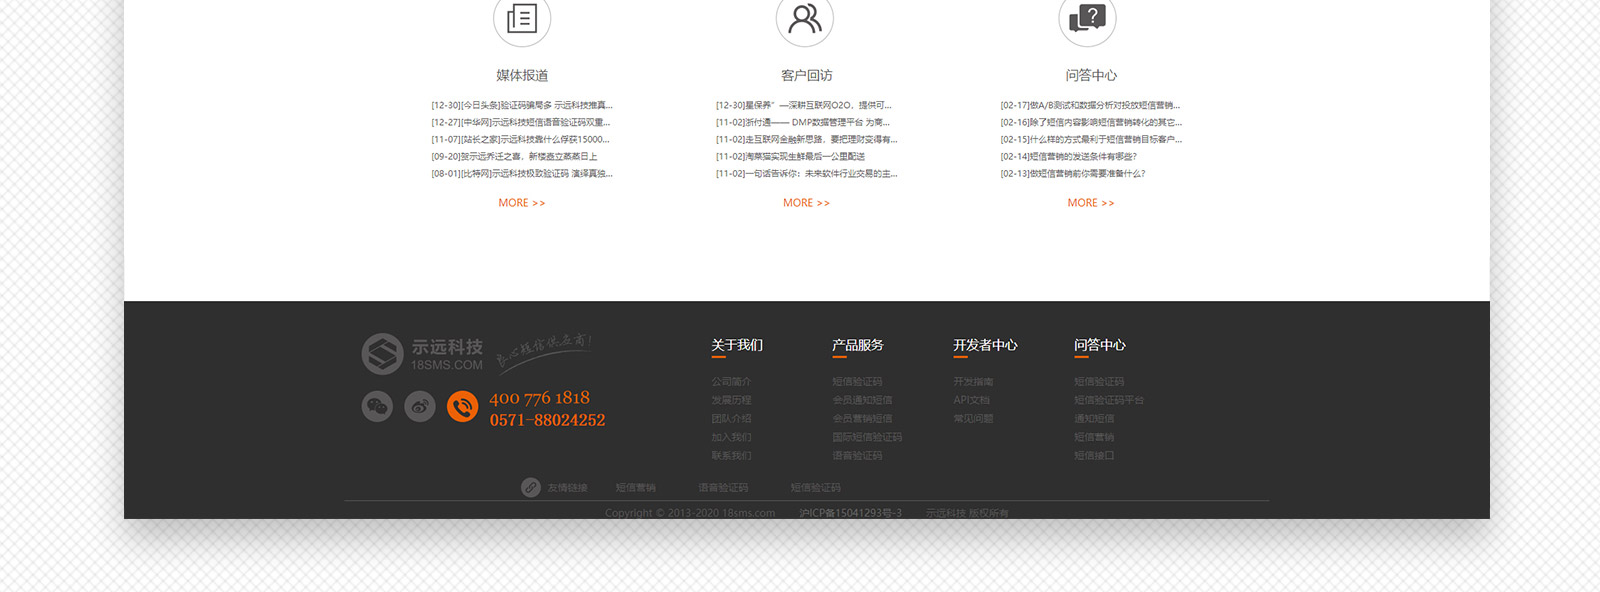Open 短信接口 footer link
This screenshot has width=1600, height=592.
click(x=1094, y=455)
